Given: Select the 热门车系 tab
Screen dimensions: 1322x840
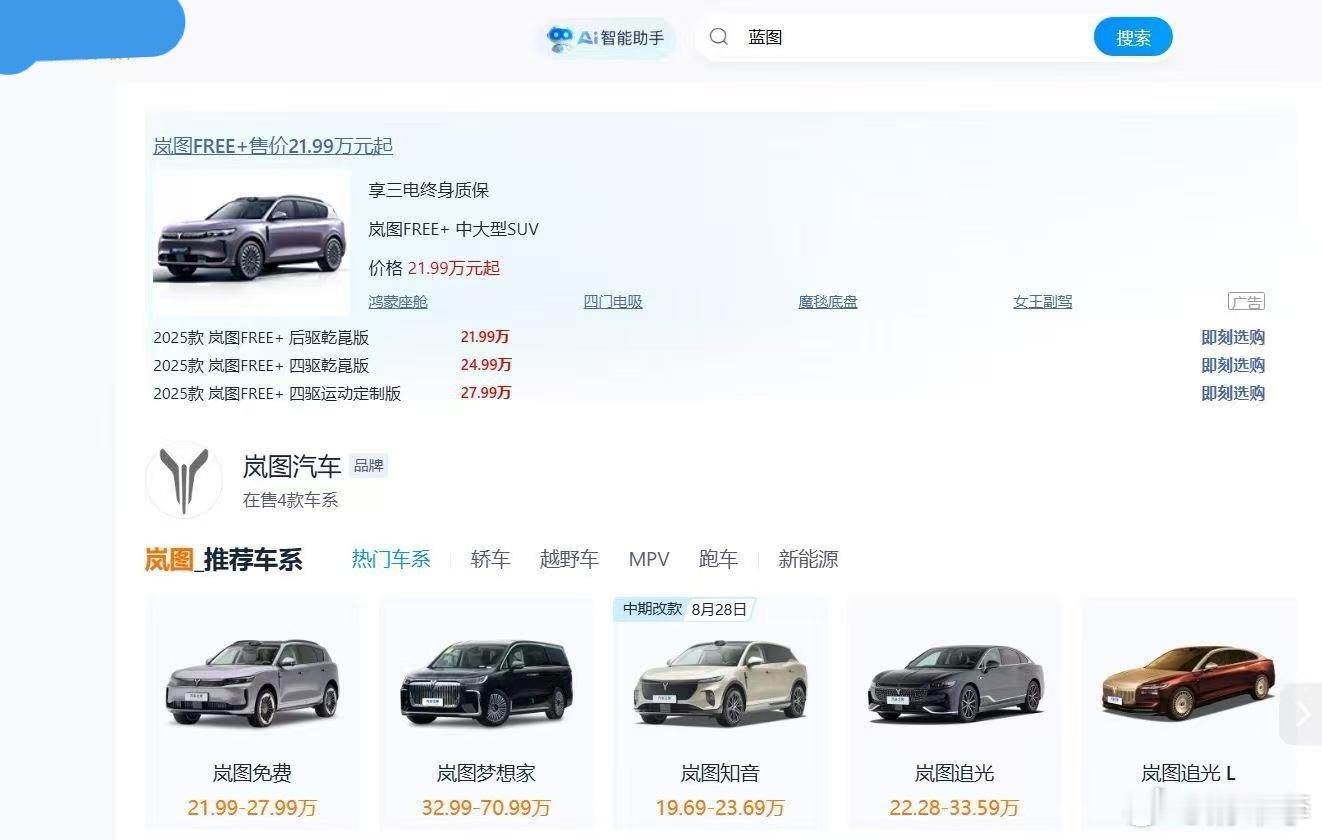Looking at the screenshot, I should pos(391,559).
